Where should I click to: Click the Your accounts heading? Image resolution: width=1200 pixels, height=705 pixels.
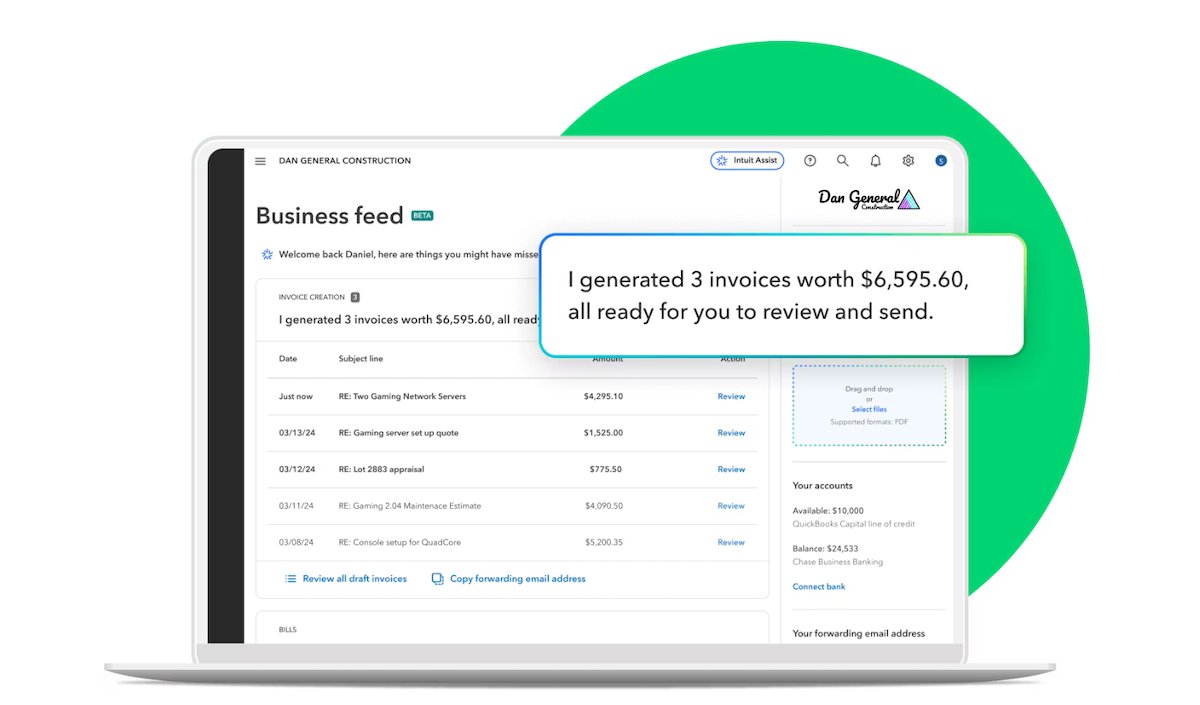click(x=823, y=486)
